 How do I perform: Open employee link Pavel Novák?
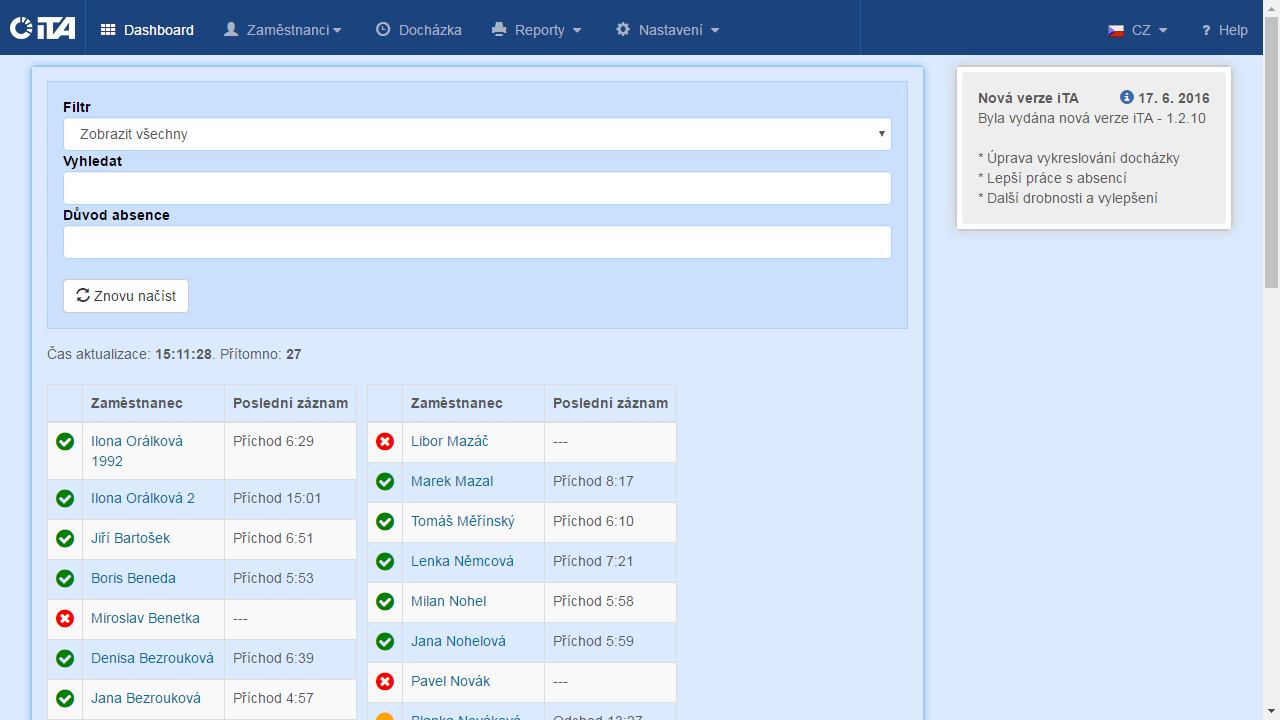pos(450,681)
